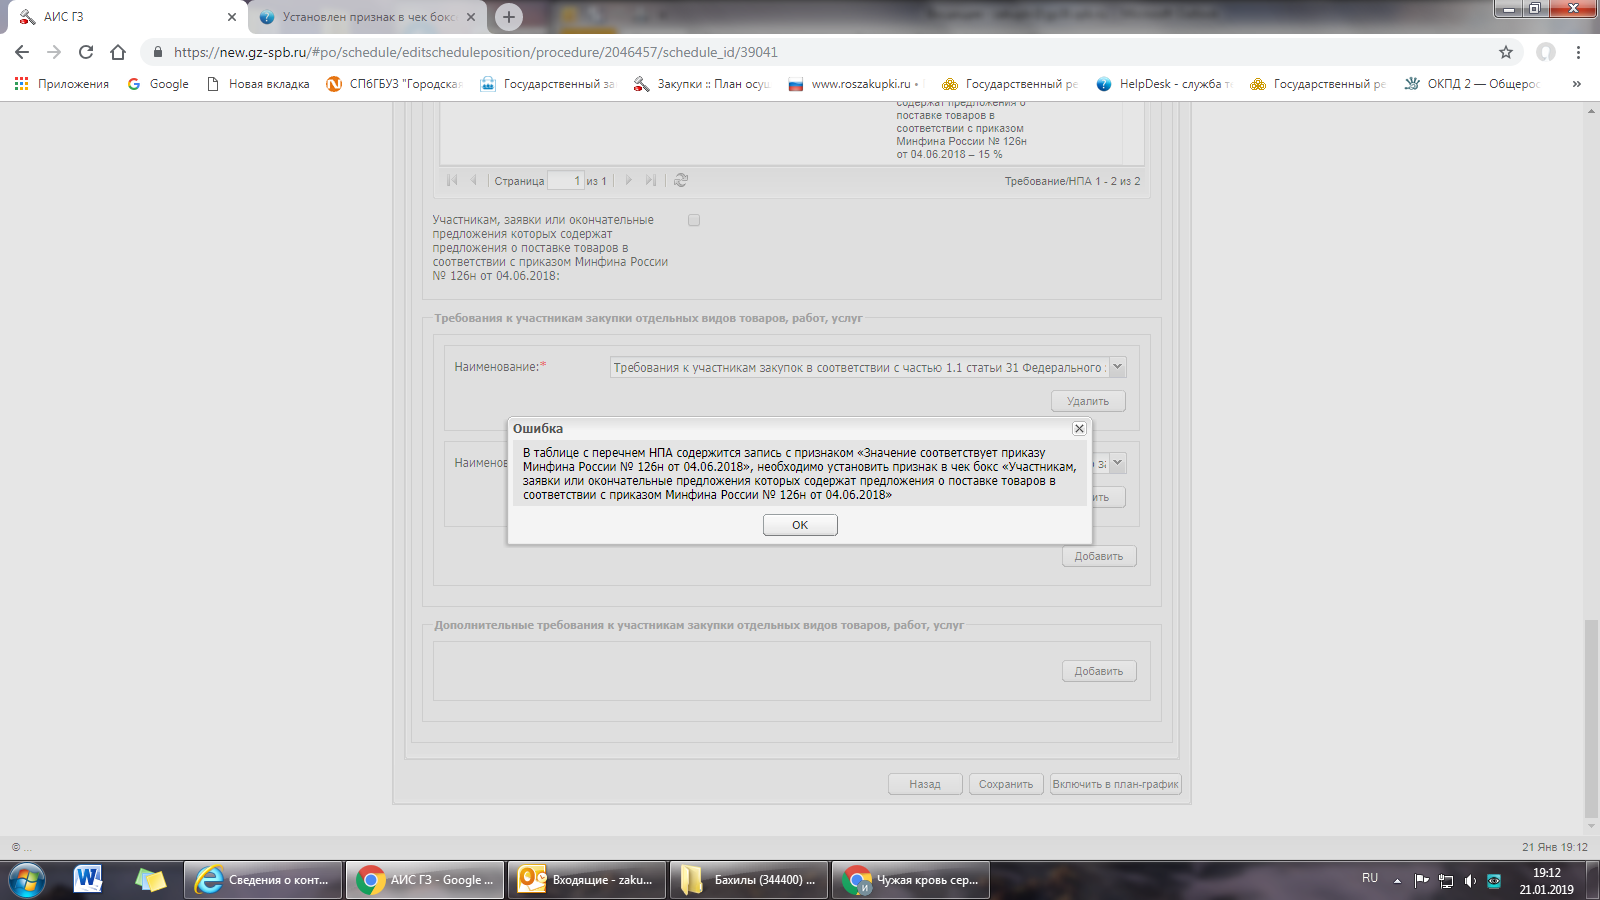Click the browser forward arrow

54,52
